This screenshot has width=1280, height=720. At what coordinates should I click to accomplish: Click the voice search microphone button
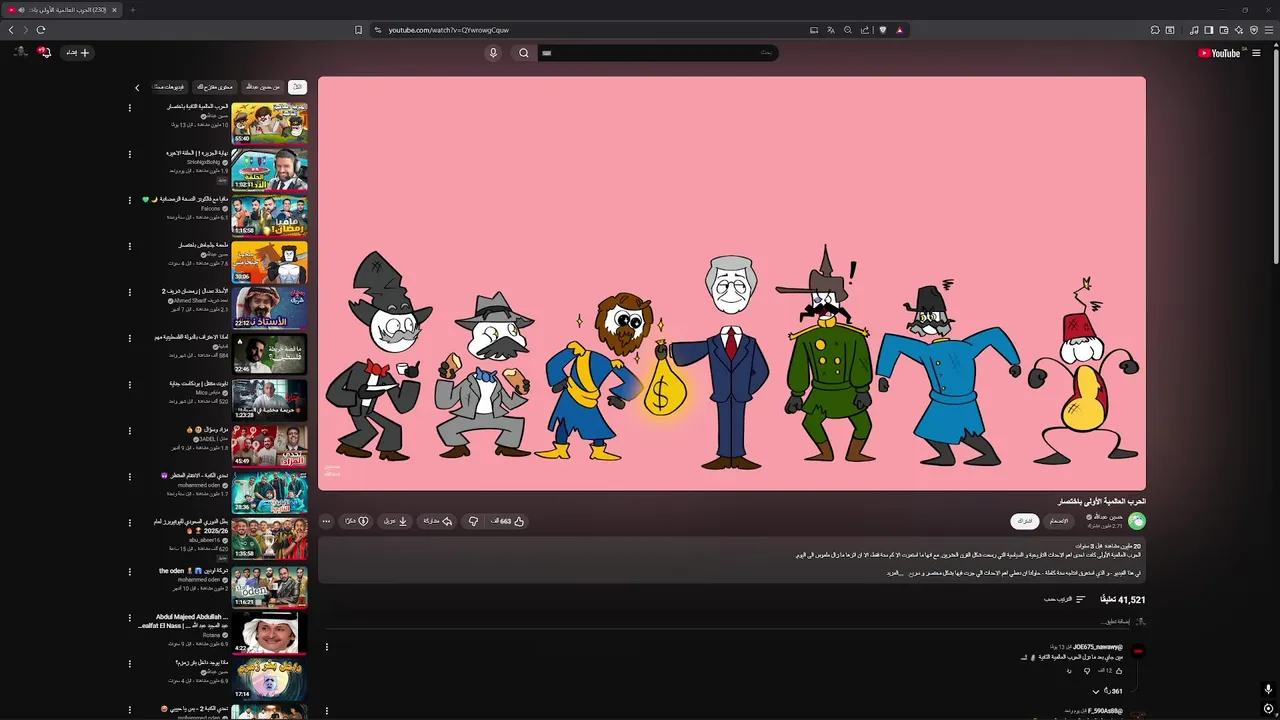[x=493, y=53]
